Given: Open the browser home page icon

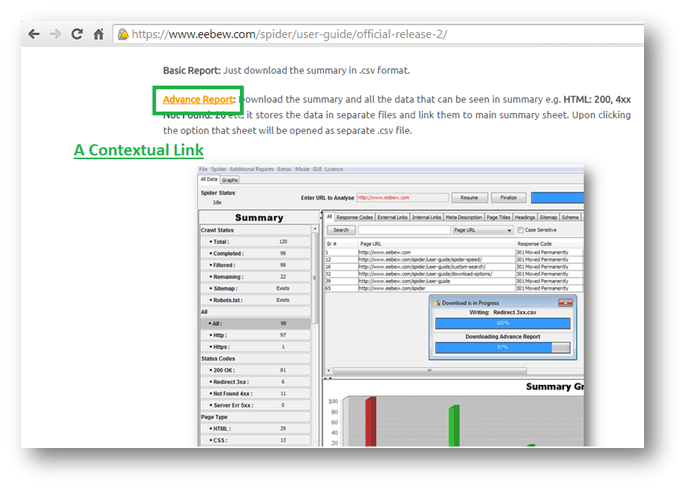Looking at the screenshot, I should tap(98, 34).
